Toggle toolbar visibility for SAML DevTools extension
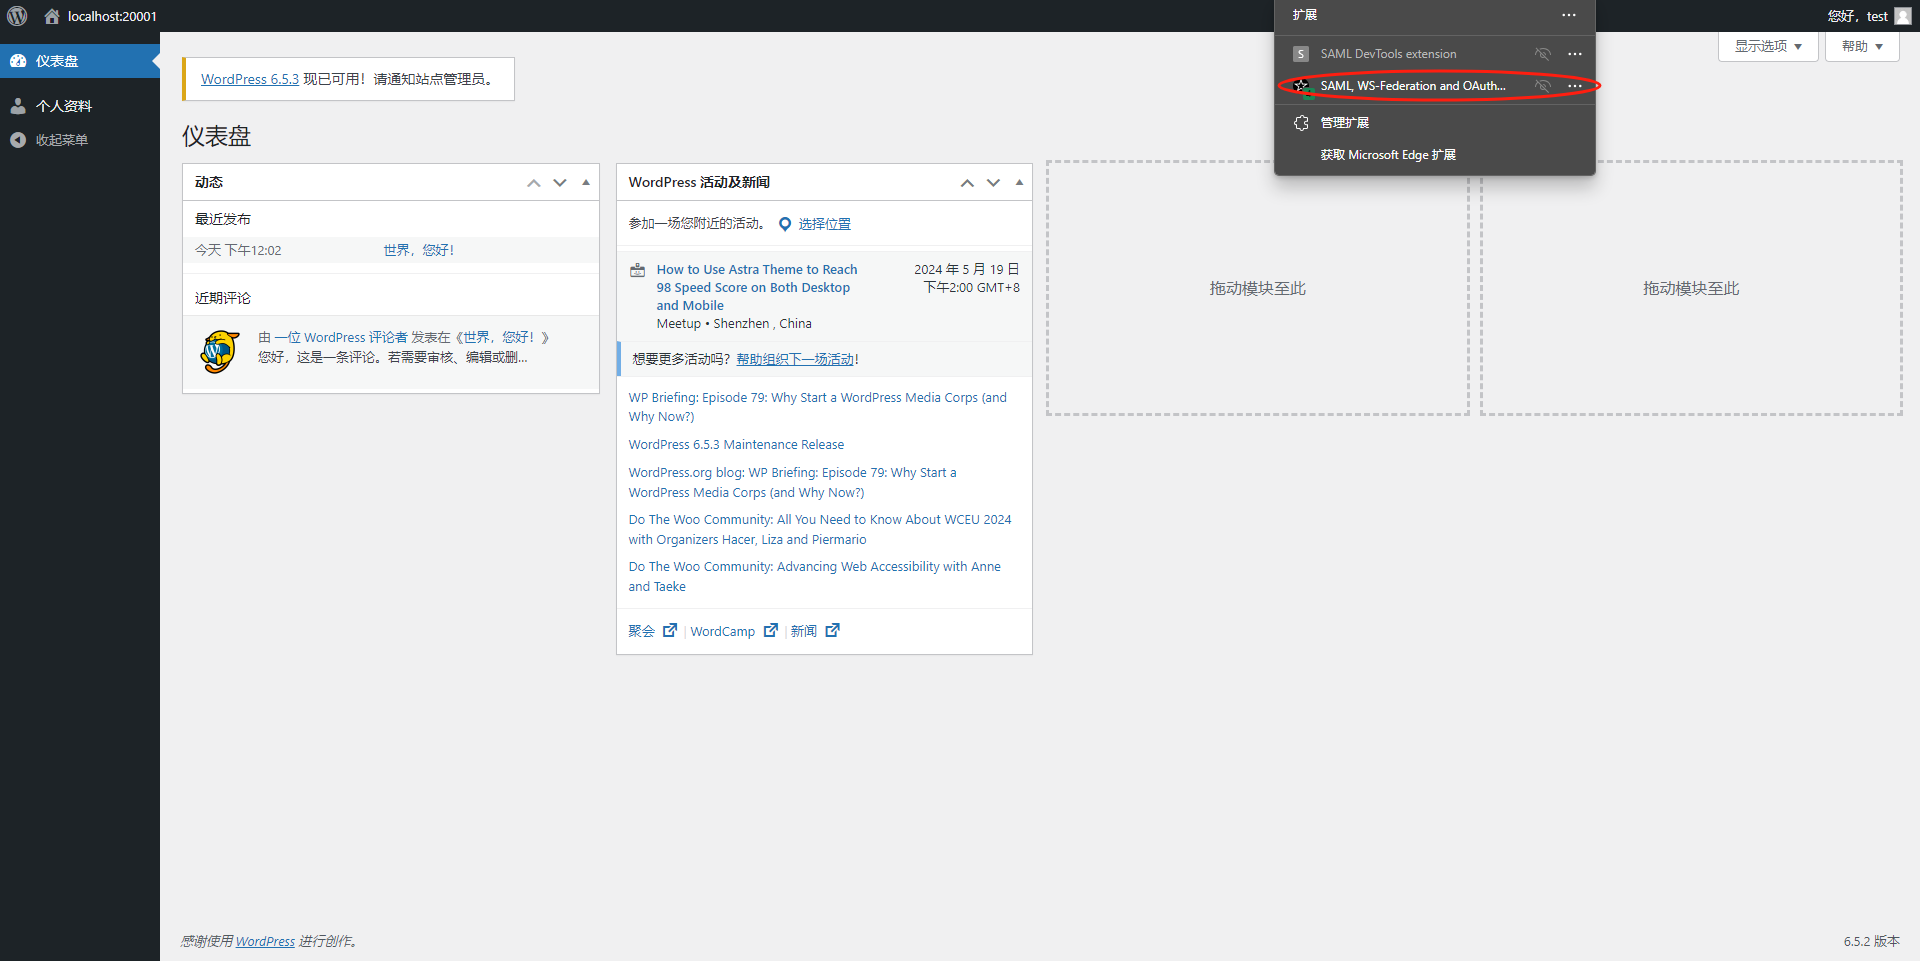Screen dimensions: 1920x961 tap(1542, 54)
